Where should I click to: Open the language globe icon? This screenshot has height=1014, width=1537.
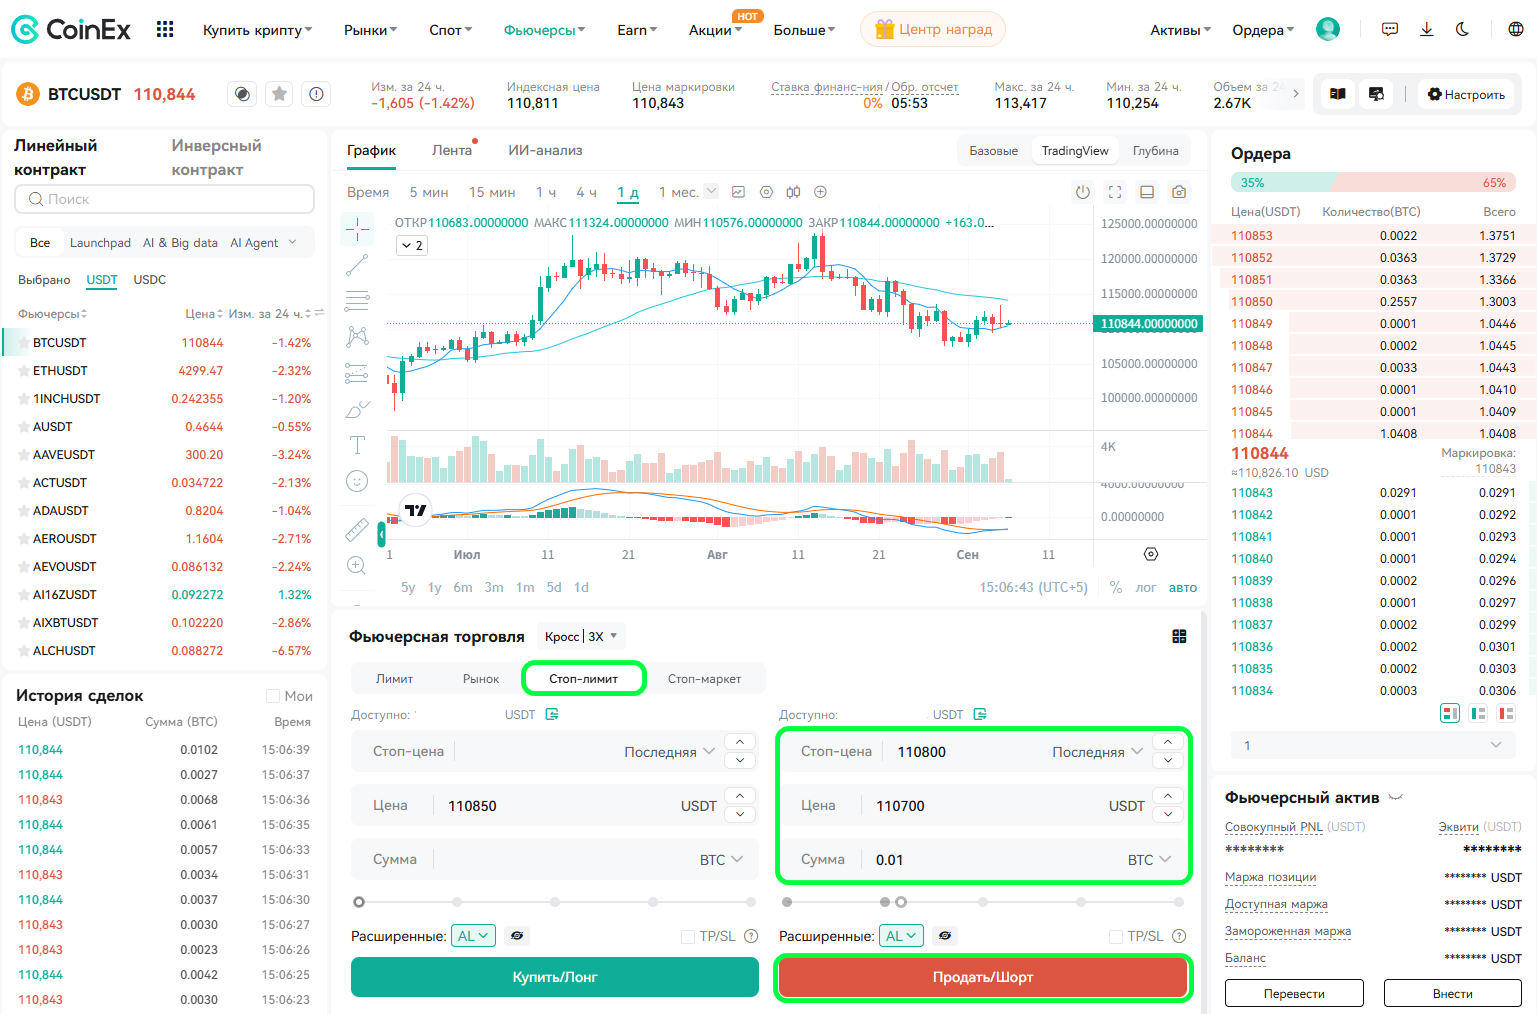click(x=1516, y=29)
